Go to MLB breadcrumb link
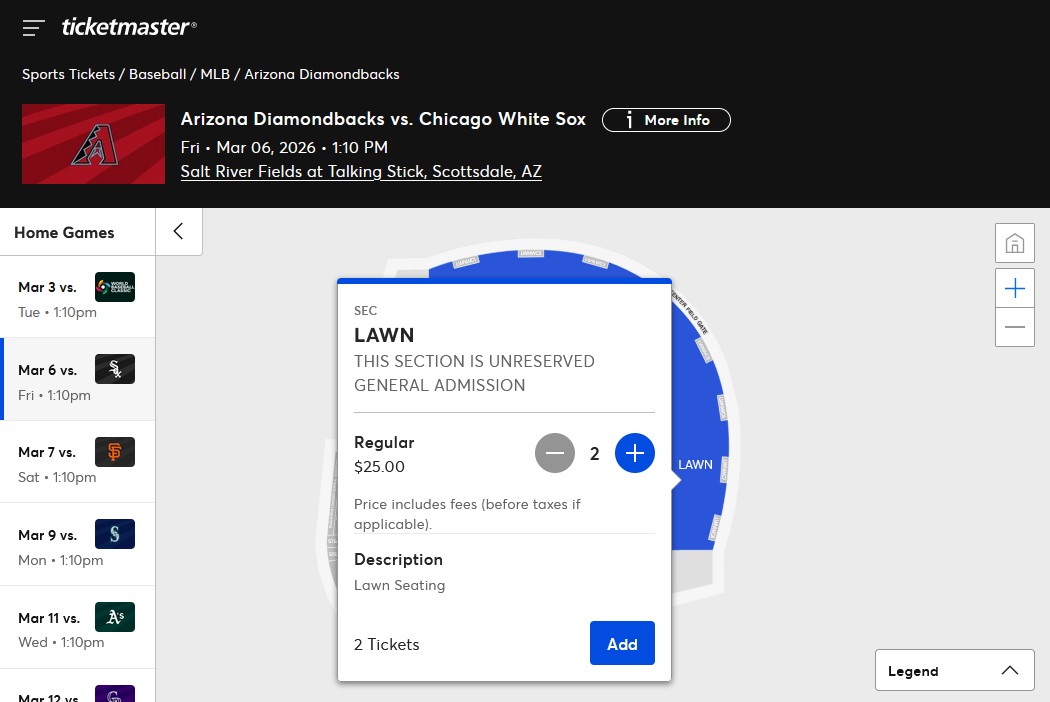1050x702 pixels. [214, 74]
